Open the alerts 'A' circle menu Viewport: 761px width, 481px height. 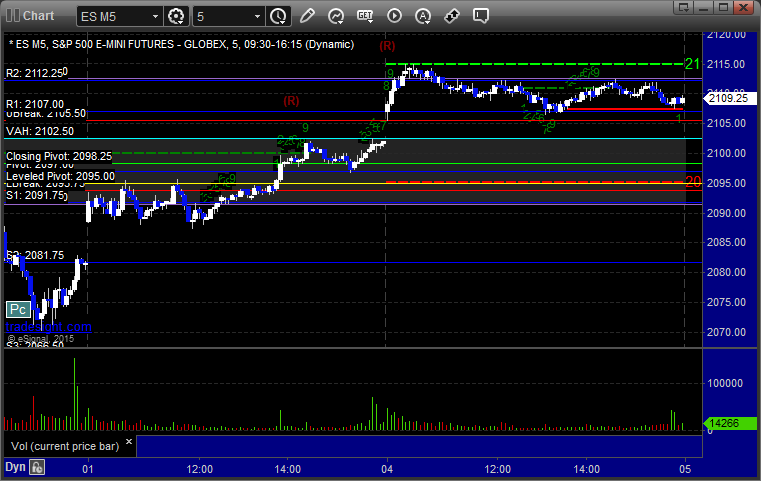pos(423,16)
